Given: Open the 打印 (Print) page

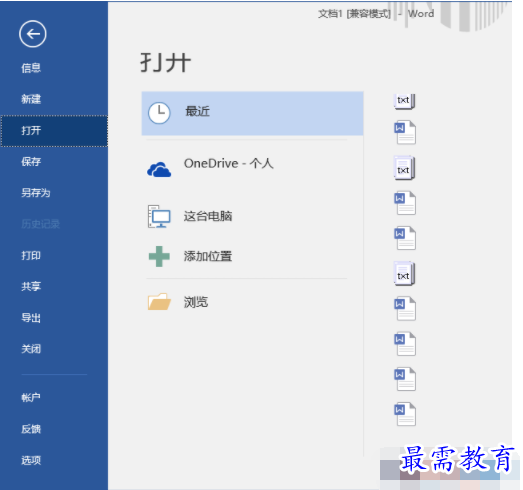Looking at the screenshot, I should (x=31, y=255).
